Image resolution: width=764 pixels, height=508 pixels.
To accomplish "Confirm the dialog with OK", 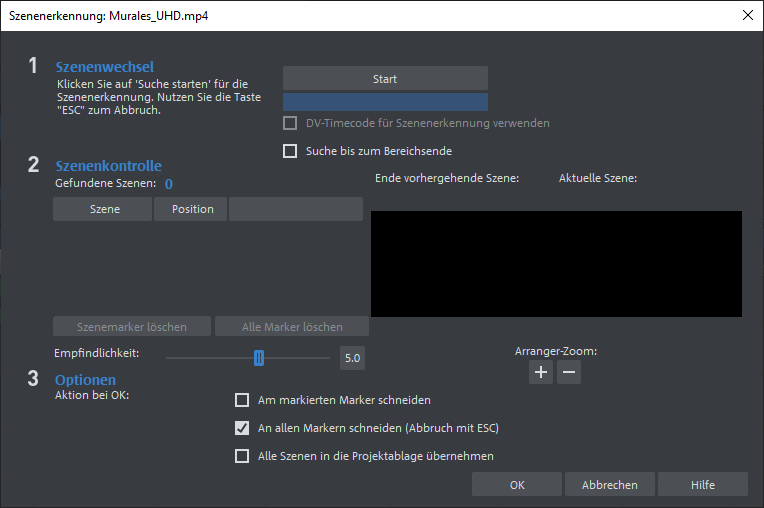I will click(517, 485).
